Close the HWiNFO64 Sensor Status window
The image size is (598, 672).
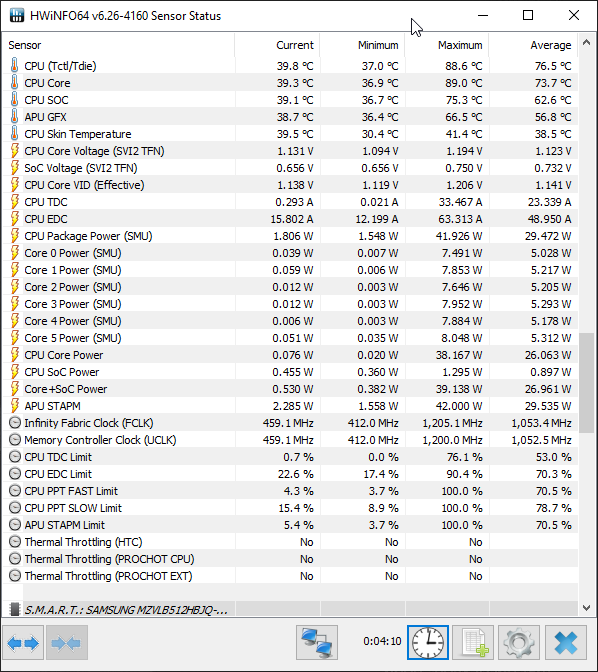point(574,15)
